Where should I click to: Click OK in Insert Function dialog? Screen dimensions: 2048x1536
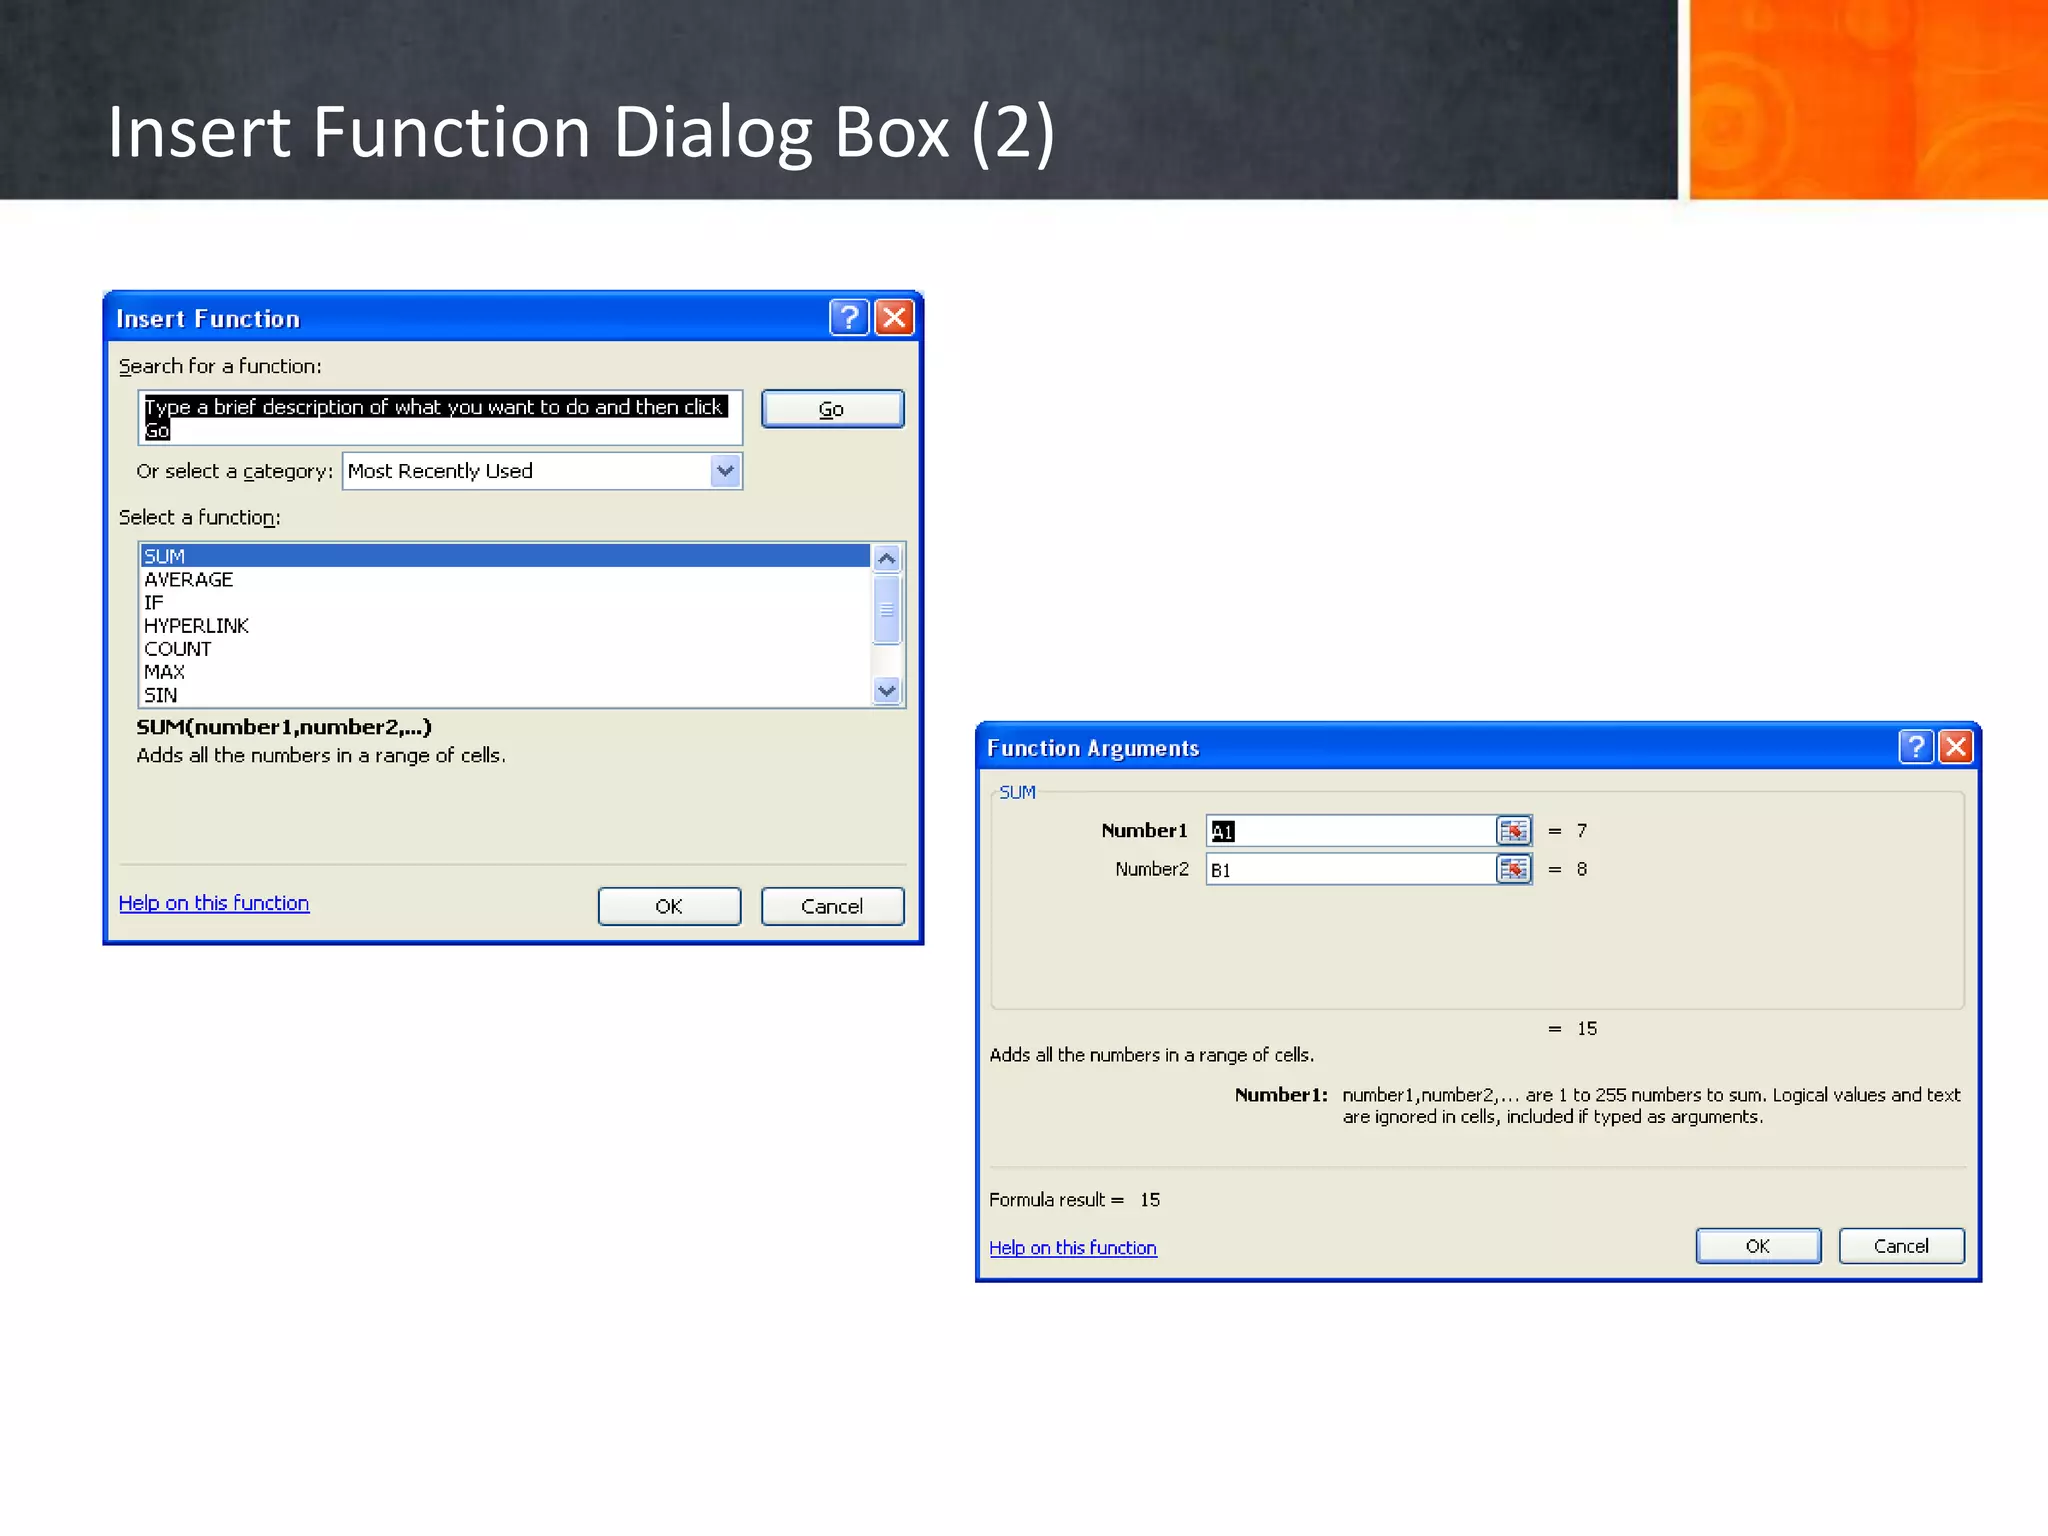(x=669, y=906)
